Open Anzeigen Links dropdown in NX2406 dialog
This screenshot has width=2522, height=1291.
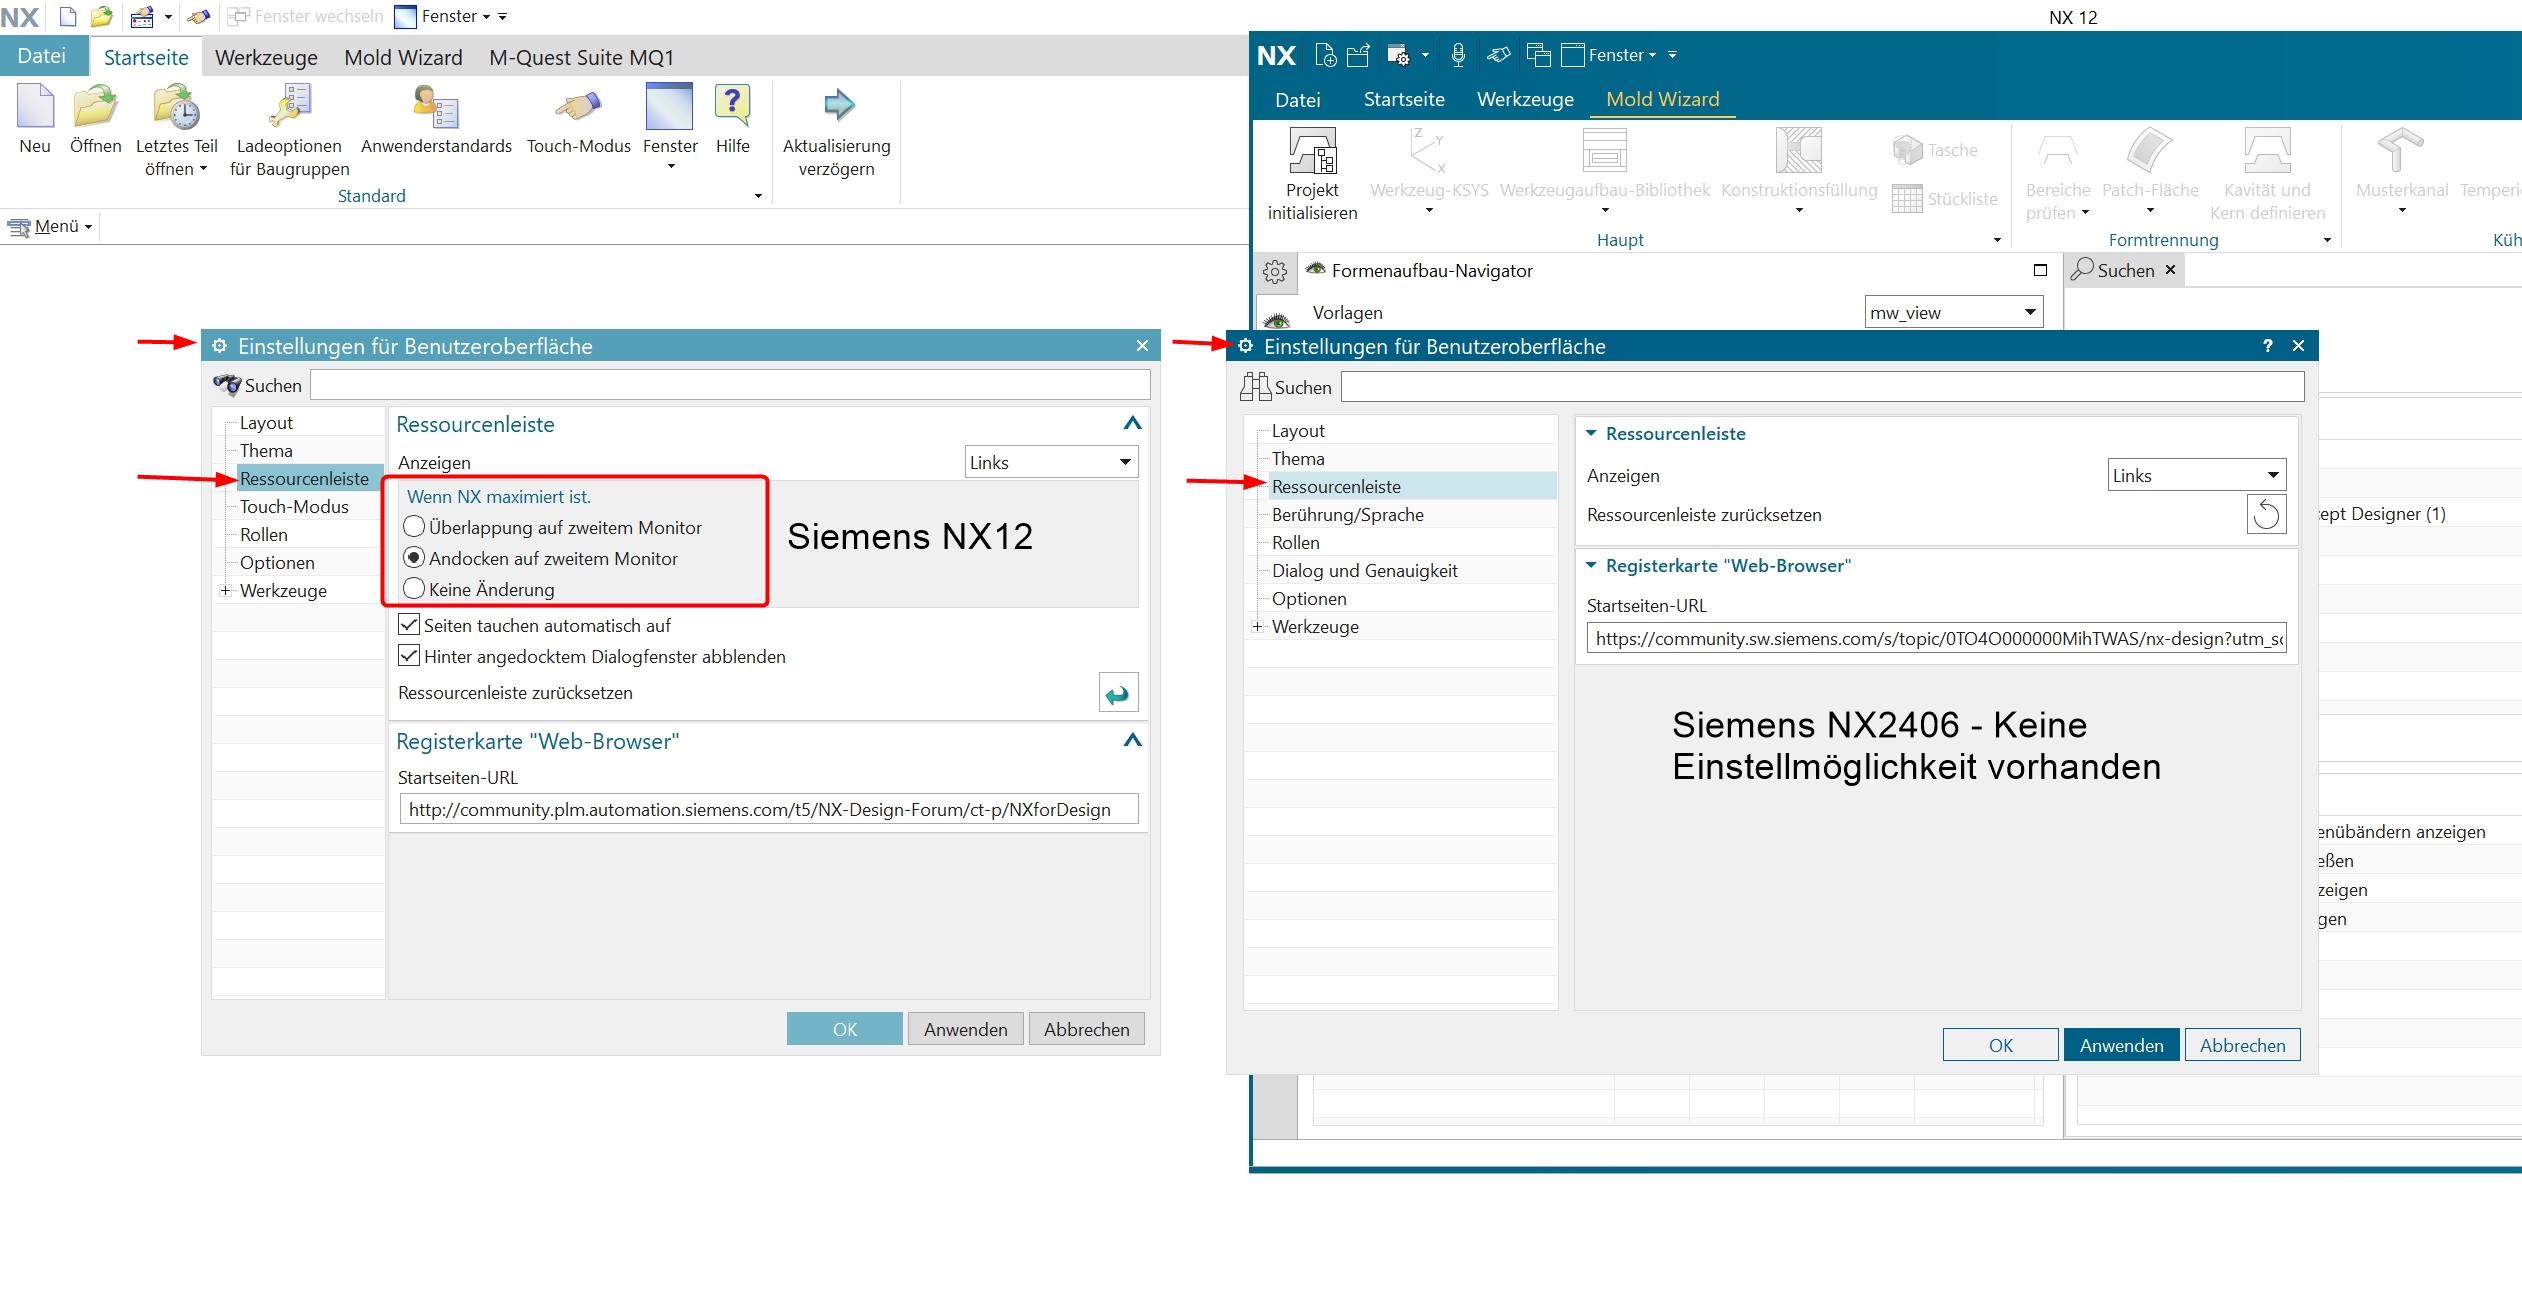click(x=2197, y=475)
